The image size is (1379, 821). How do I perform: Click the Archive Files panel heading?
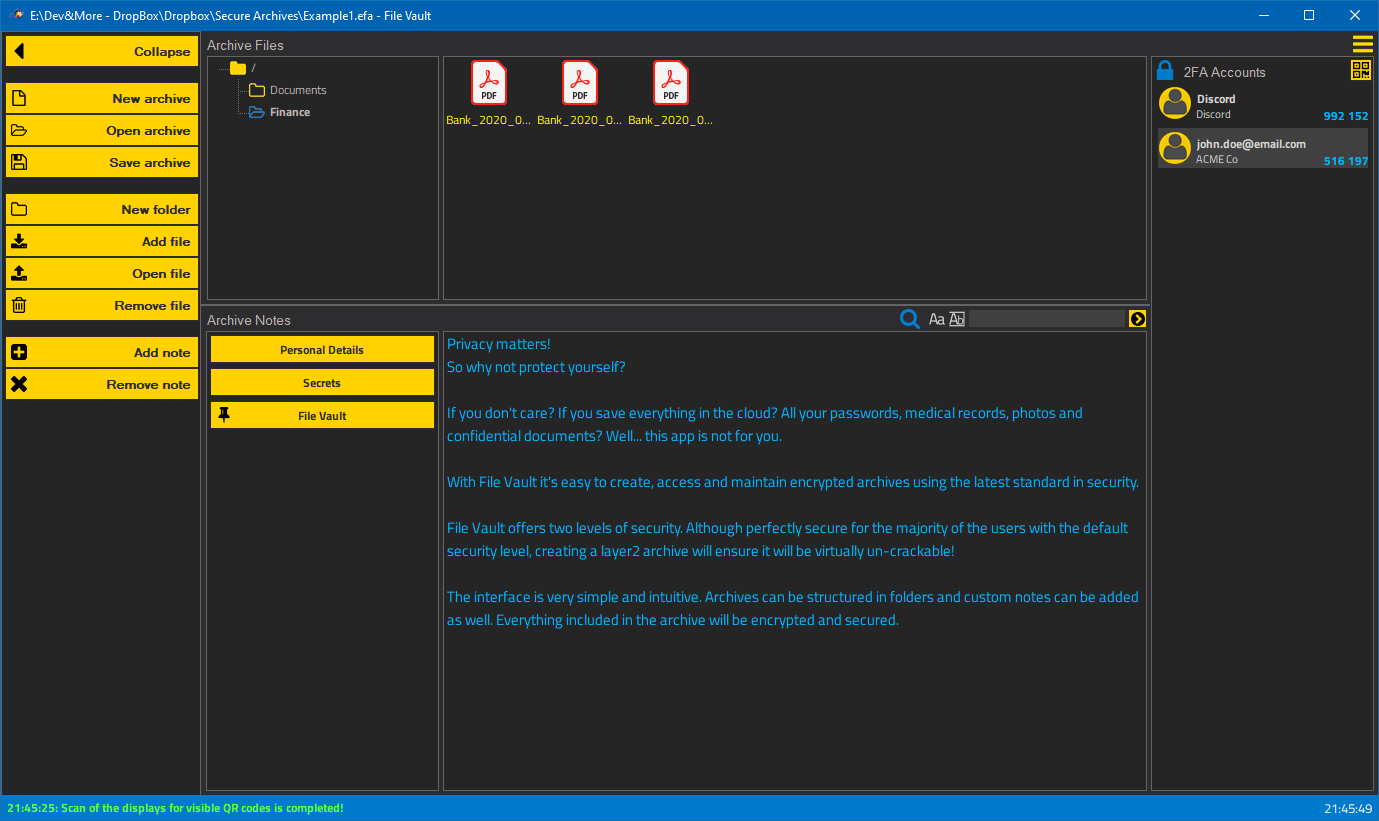point(245,45)
